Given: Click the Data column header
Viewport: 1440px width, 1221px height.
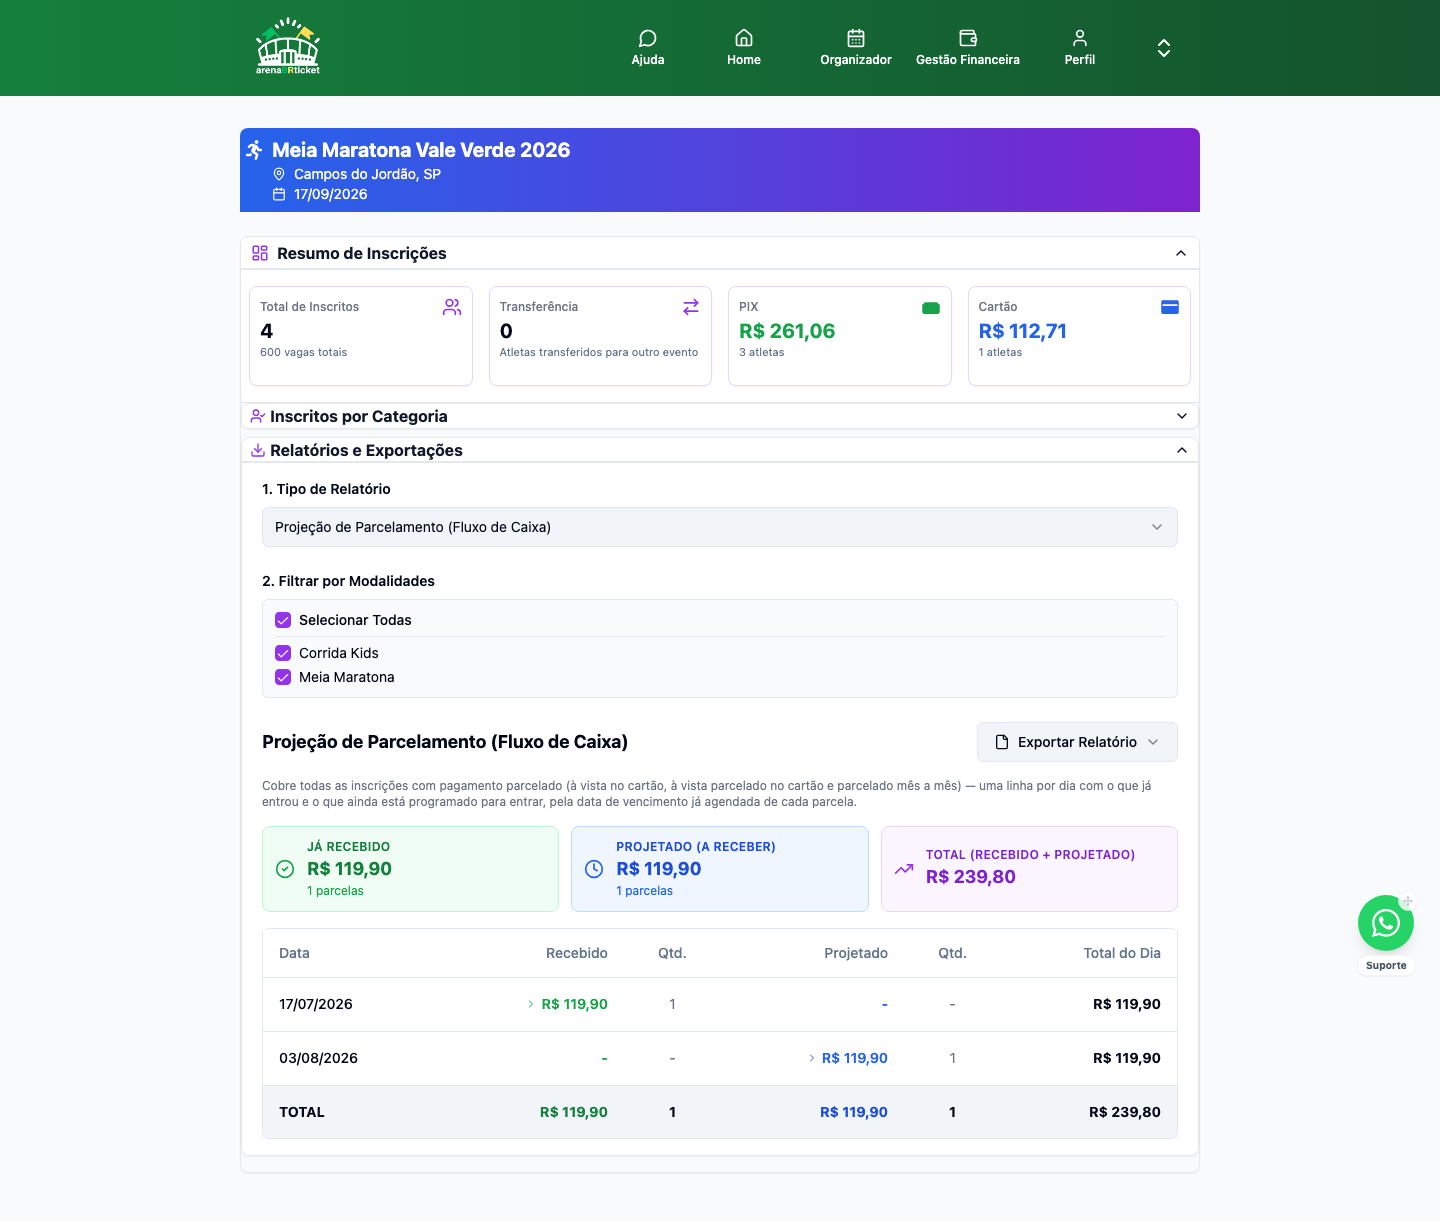Looking at the screenshot, I should click(294, 953).
